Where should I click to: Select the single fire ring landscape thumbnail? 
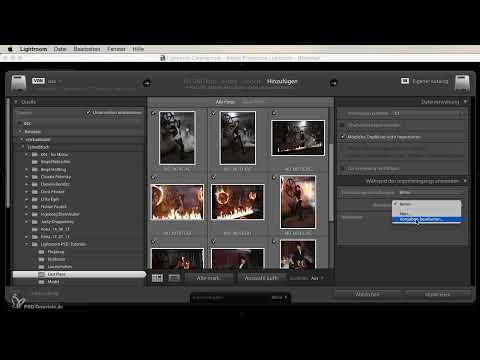[237, 202]
